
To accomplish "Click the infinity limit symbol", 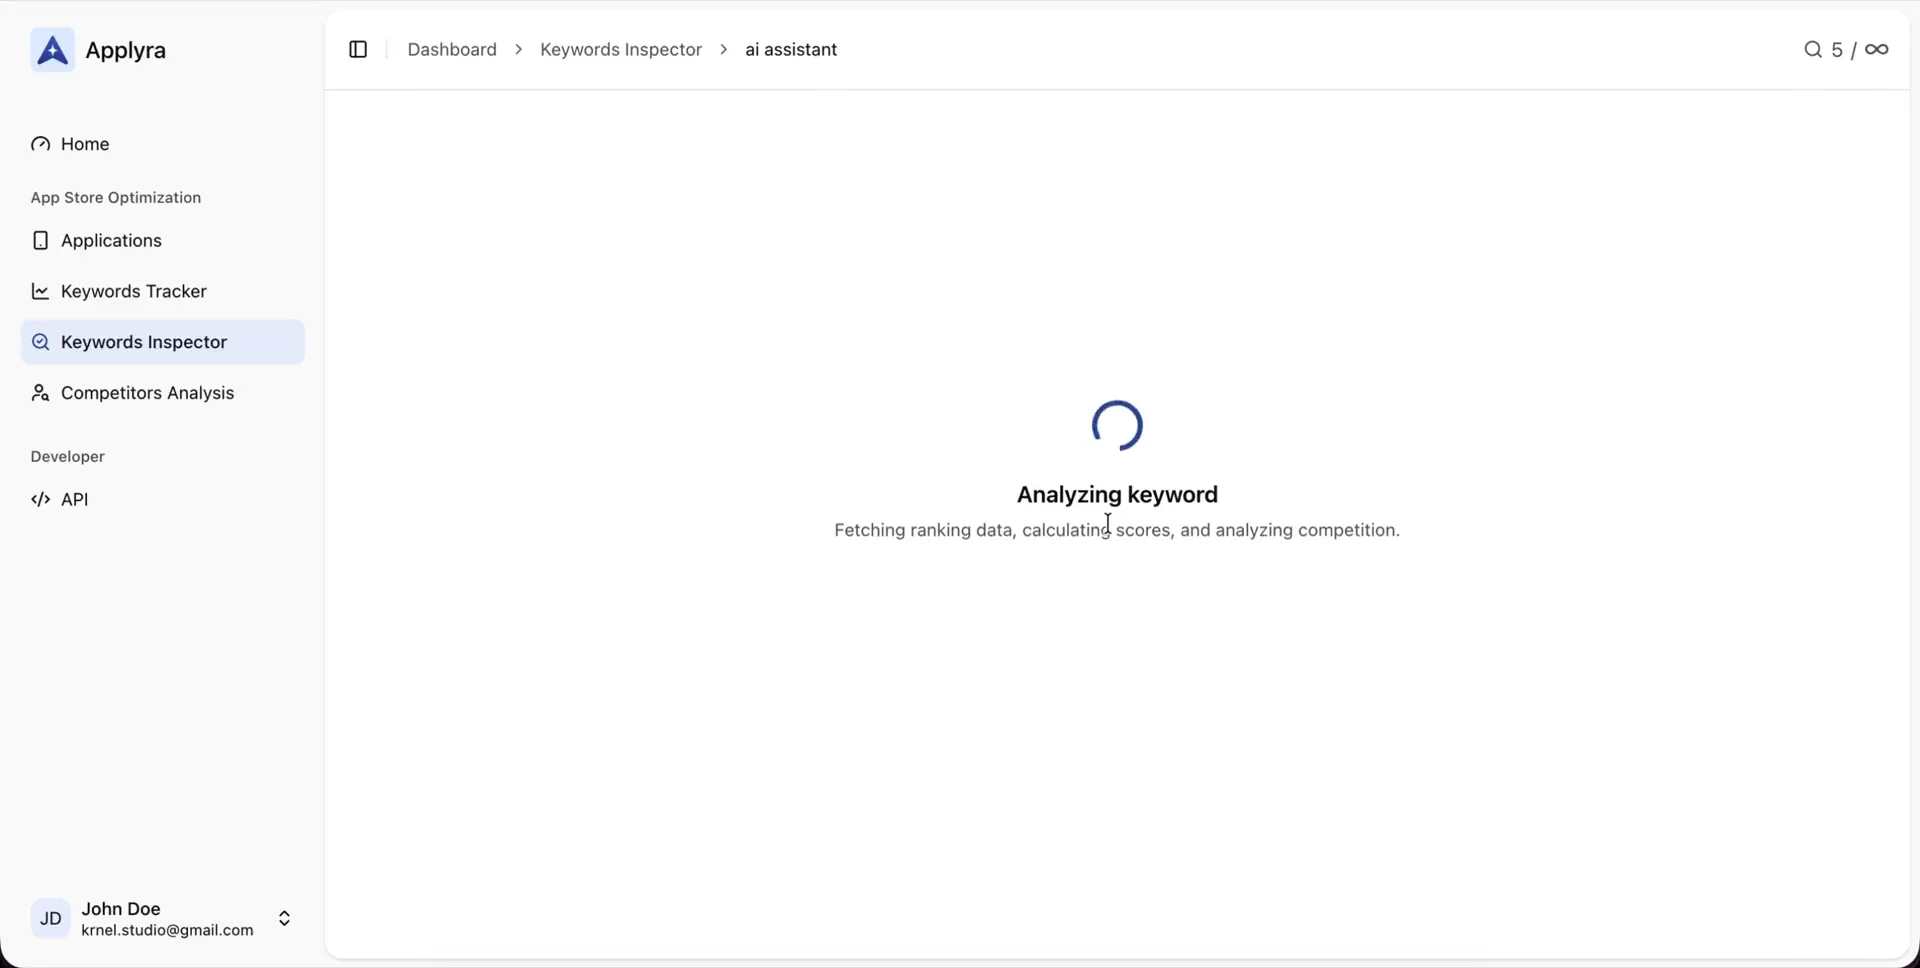I will (x=1877, y=50).
